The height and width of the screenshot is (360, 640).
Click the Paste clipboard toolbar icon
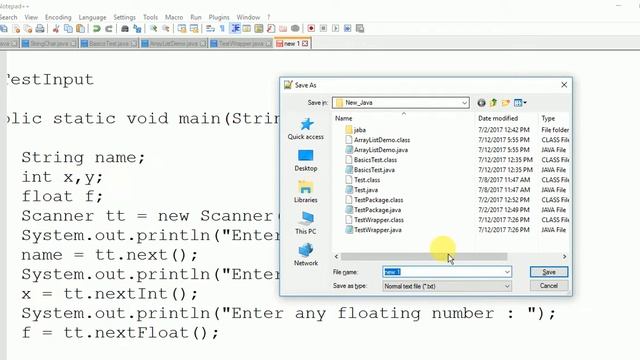81,29
